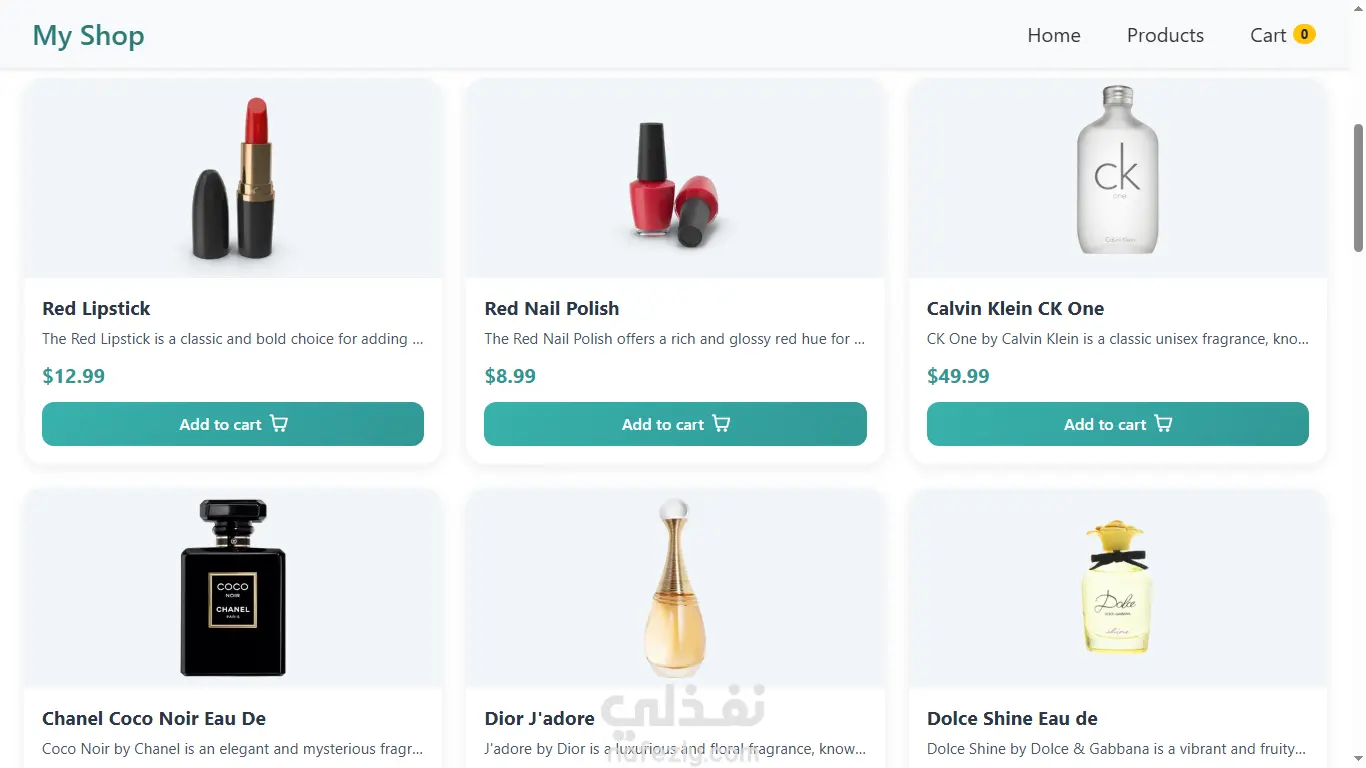View the CK One perfume bottle image
The width and height of the screenshot is (1366, 768).
click(1117, 170)
